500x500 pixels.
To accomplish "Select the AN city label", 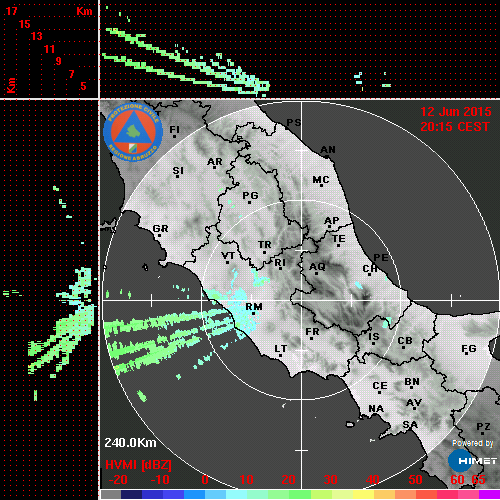I will point(328,150).
